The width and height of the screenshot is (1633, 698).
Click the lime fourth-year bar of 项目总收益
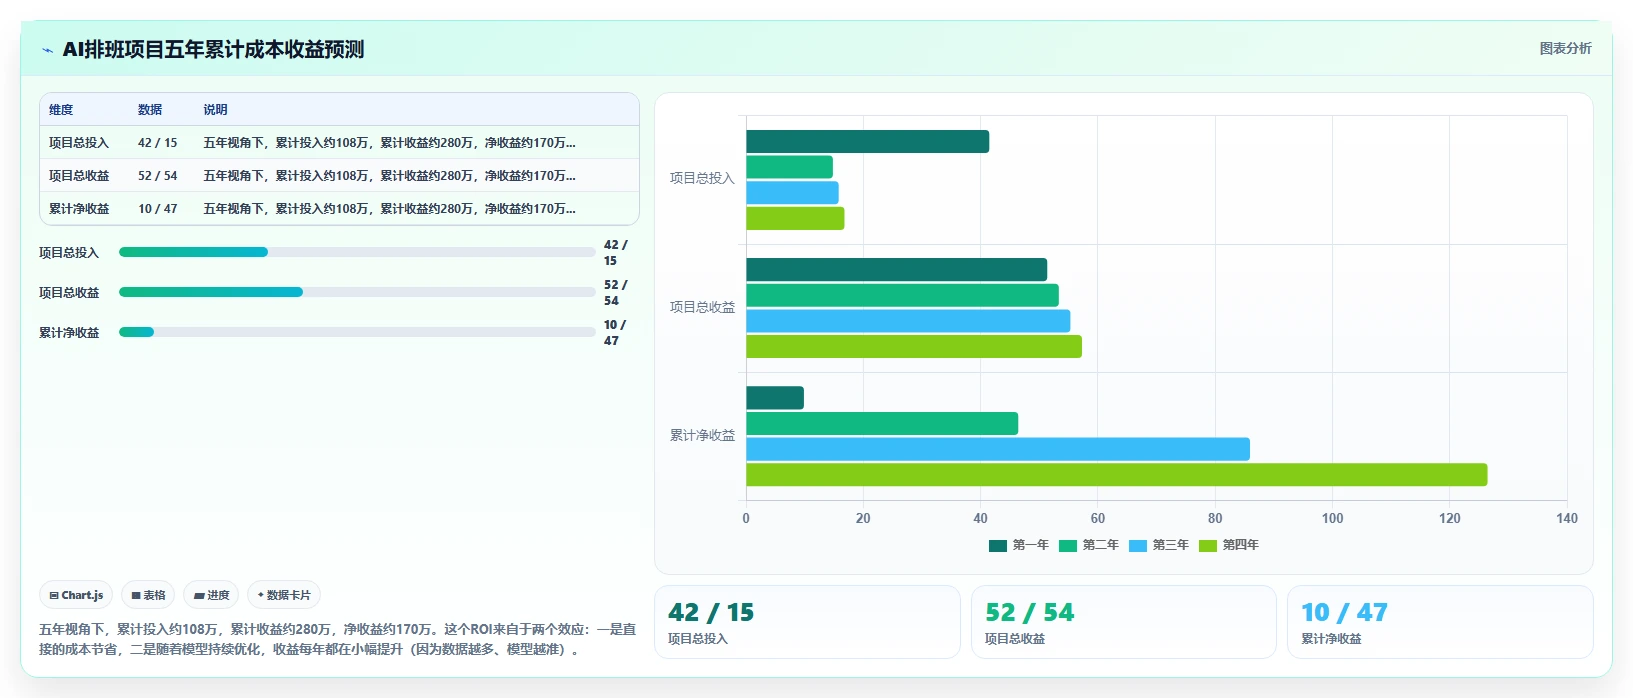tap(914, 346)
